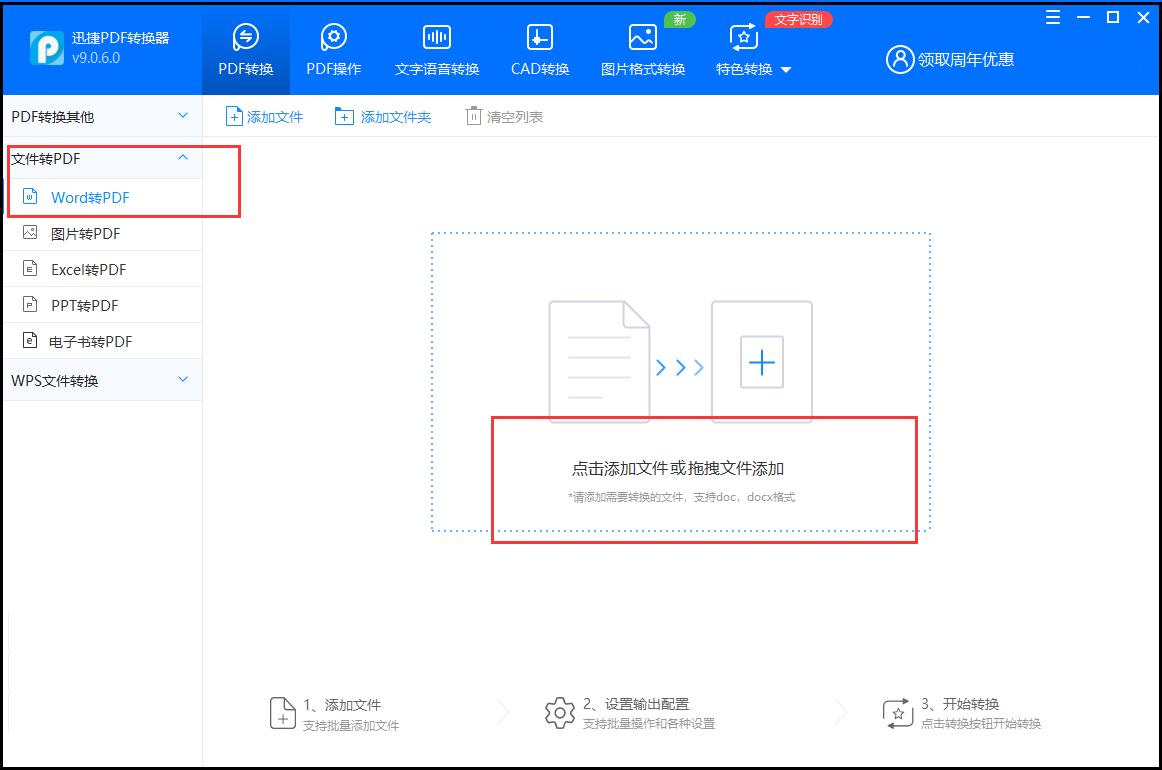Open 电子书转PDF in sidebar
This screenshot has width=1162, height=770.
pyautogui.click(x=90, y=341)
